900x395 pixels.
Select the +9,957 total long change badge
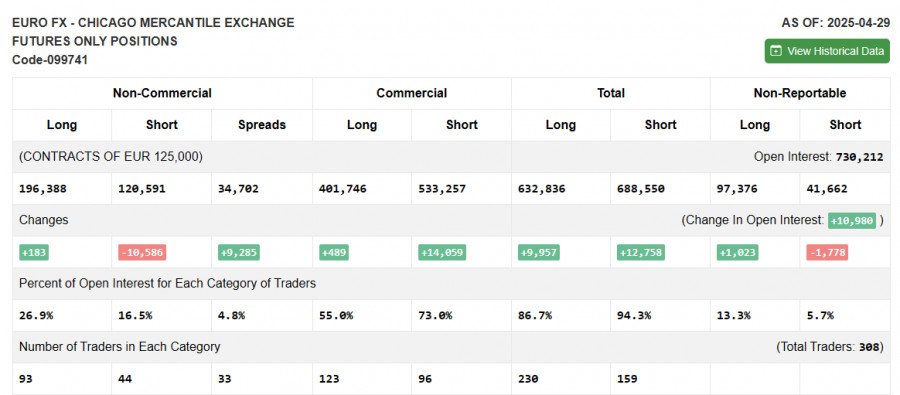coord(538,253)
